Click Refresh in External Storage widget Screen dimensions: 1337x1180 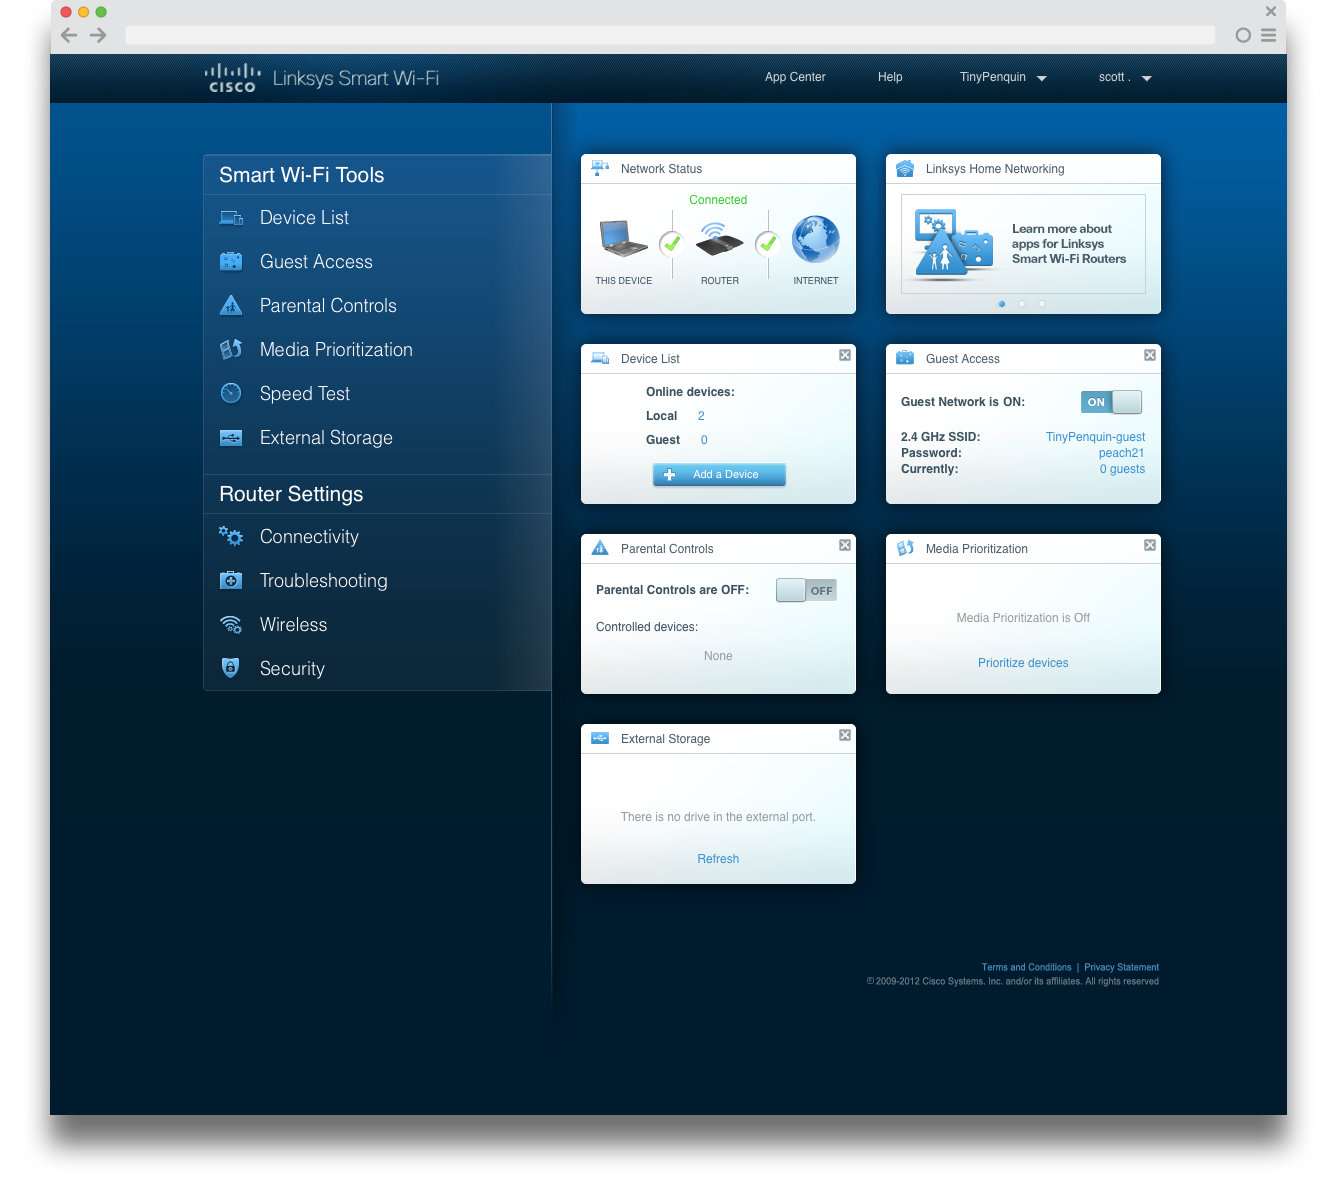[x=718, y=859]
